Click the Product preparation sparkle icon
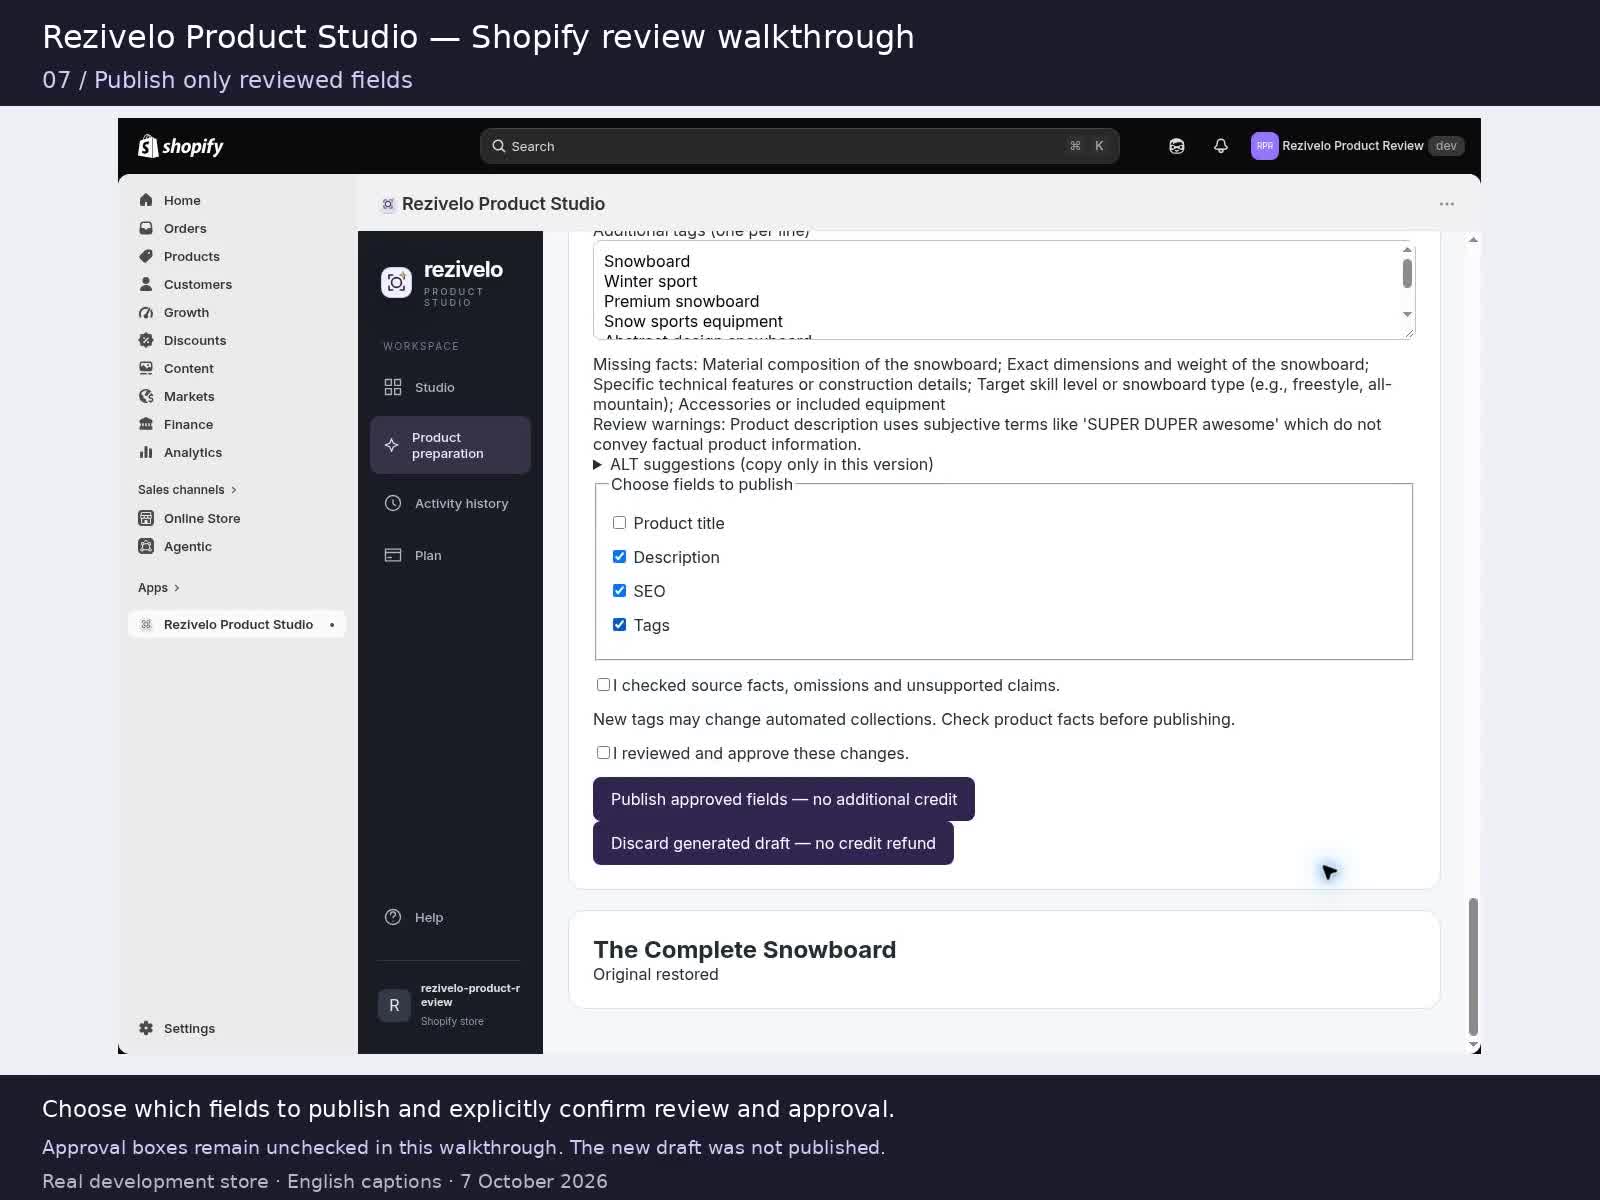The width and height of the screenshot is (1600, 1200). pyautogui.click(x=392, y=445)
